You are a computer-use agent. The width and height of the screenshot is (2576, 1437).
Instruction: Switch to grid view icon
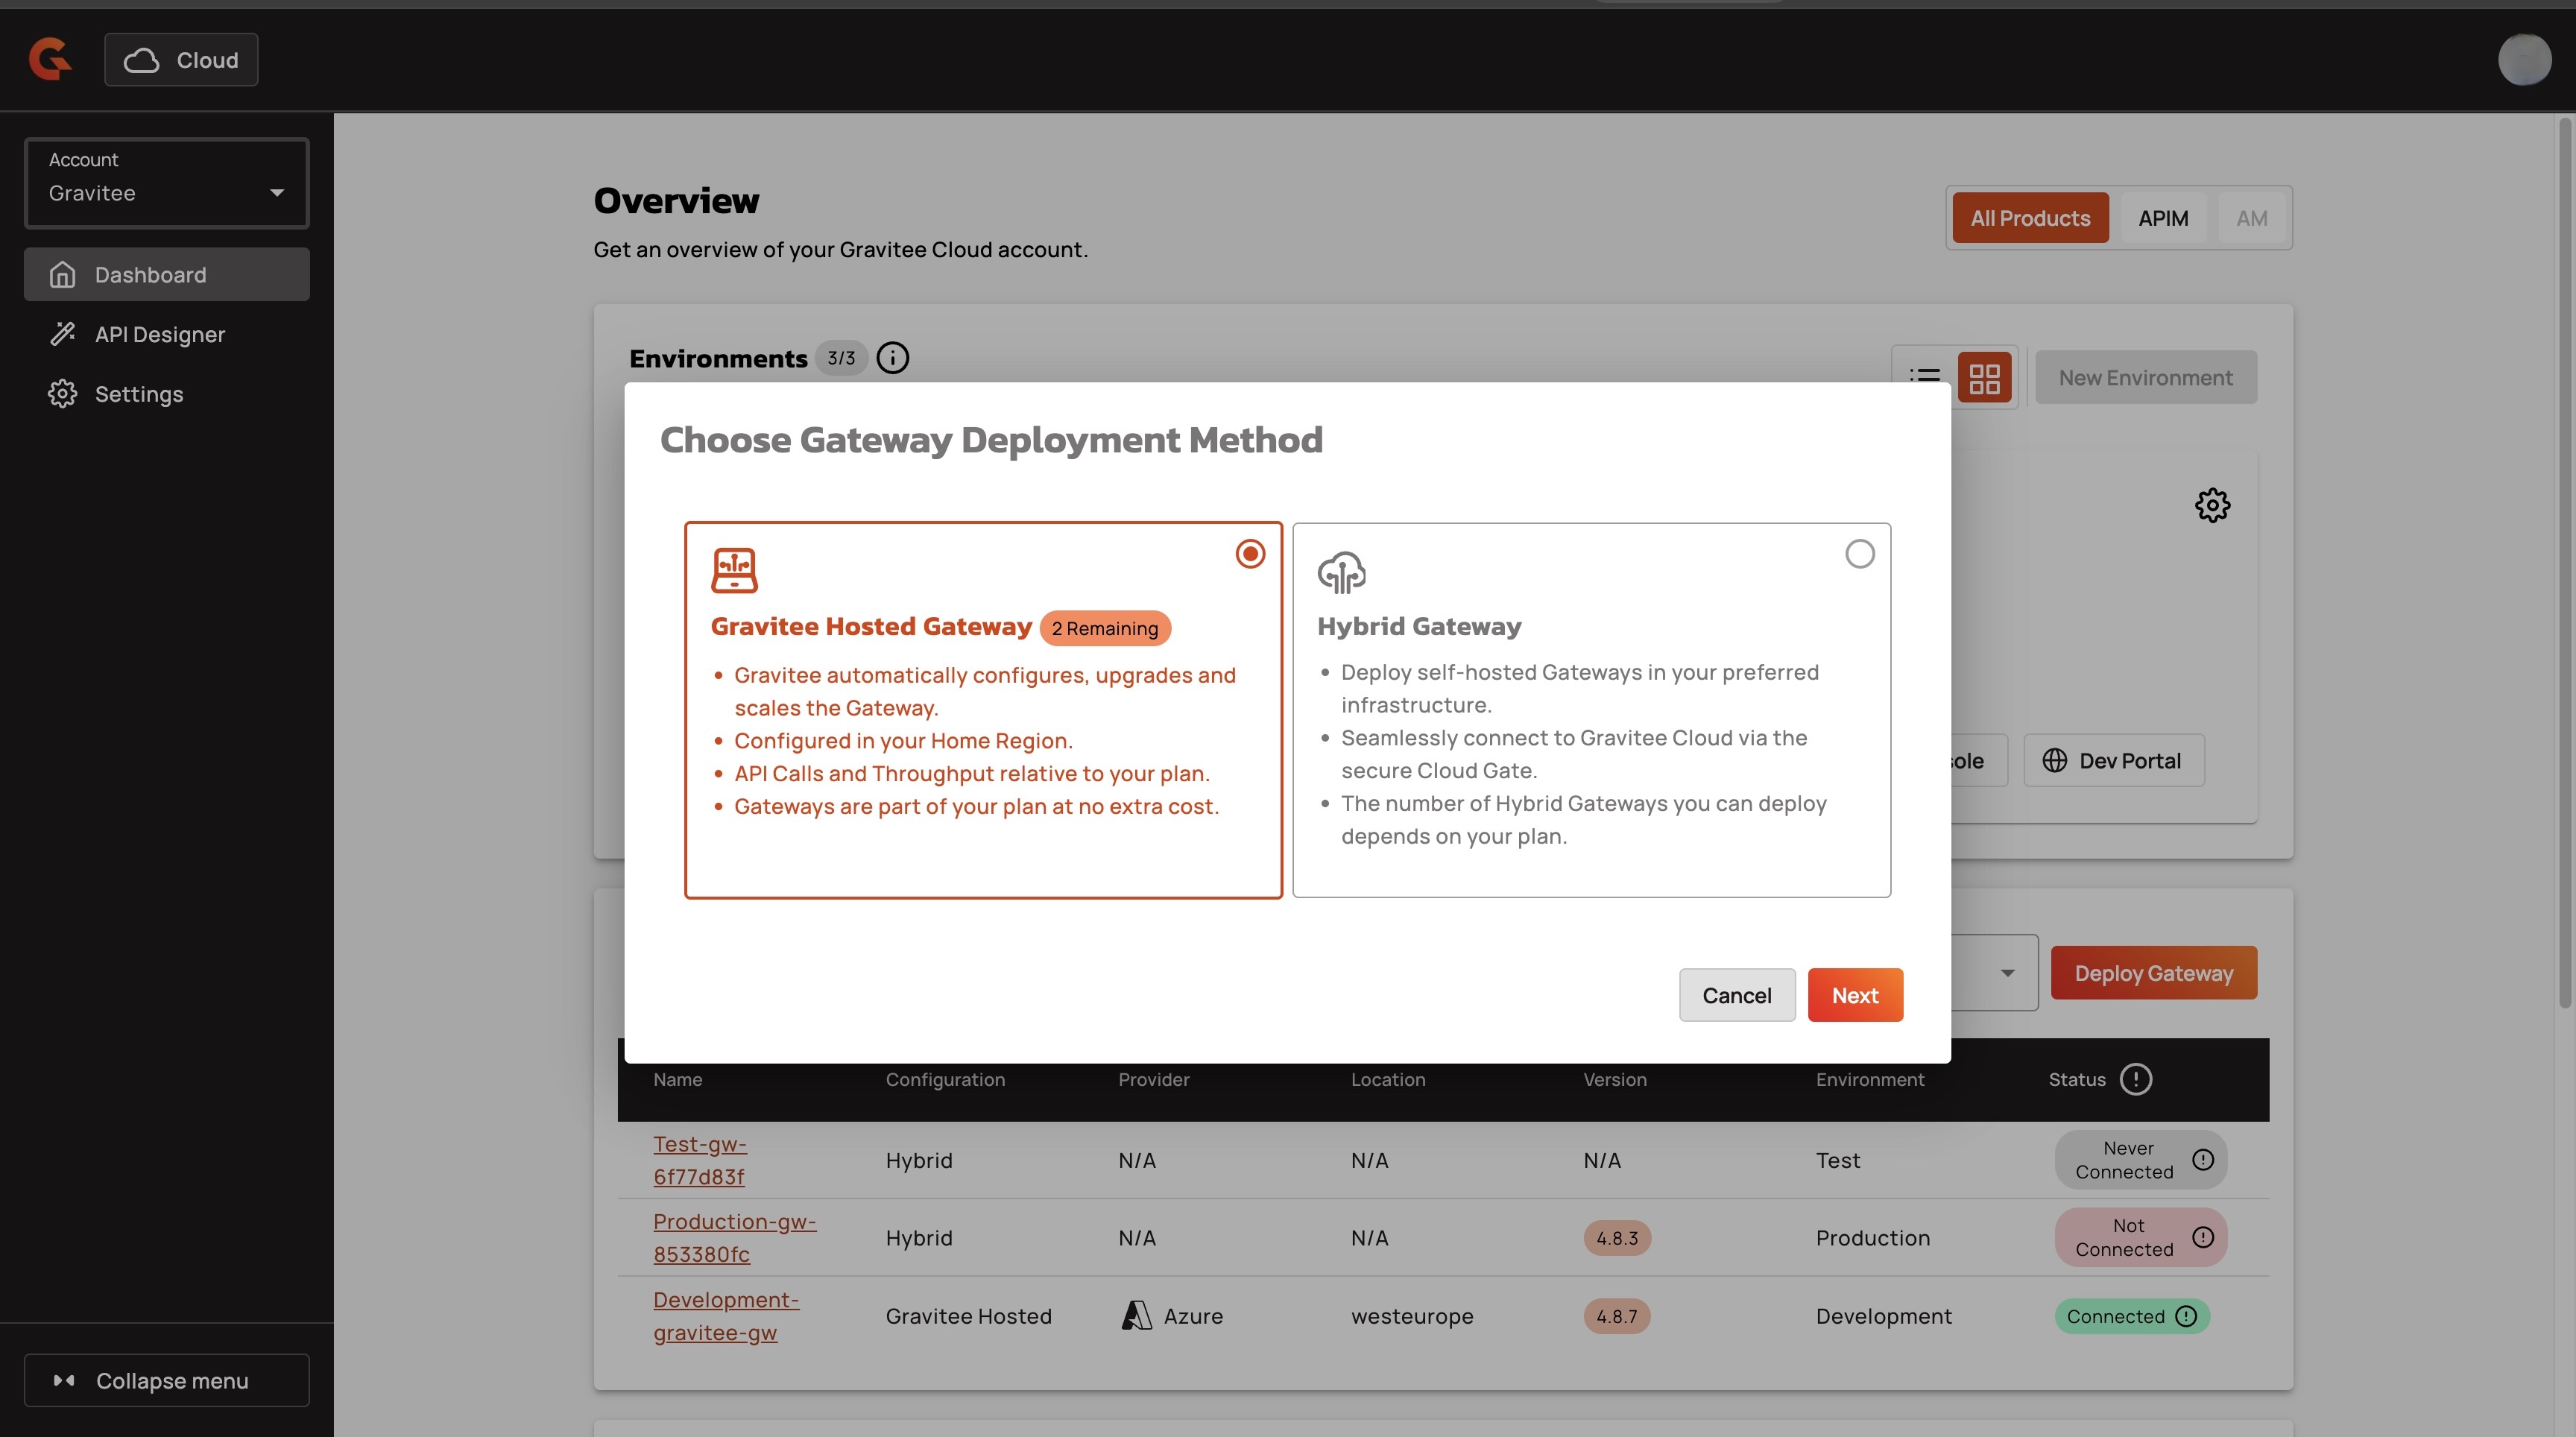[x=1984, y=378]
